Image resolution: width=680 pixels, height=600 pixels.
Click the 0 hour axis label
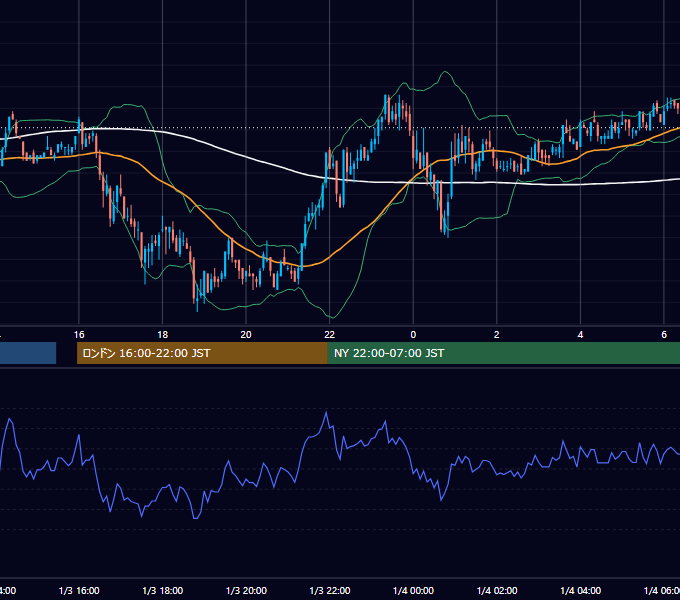[413, 334]
